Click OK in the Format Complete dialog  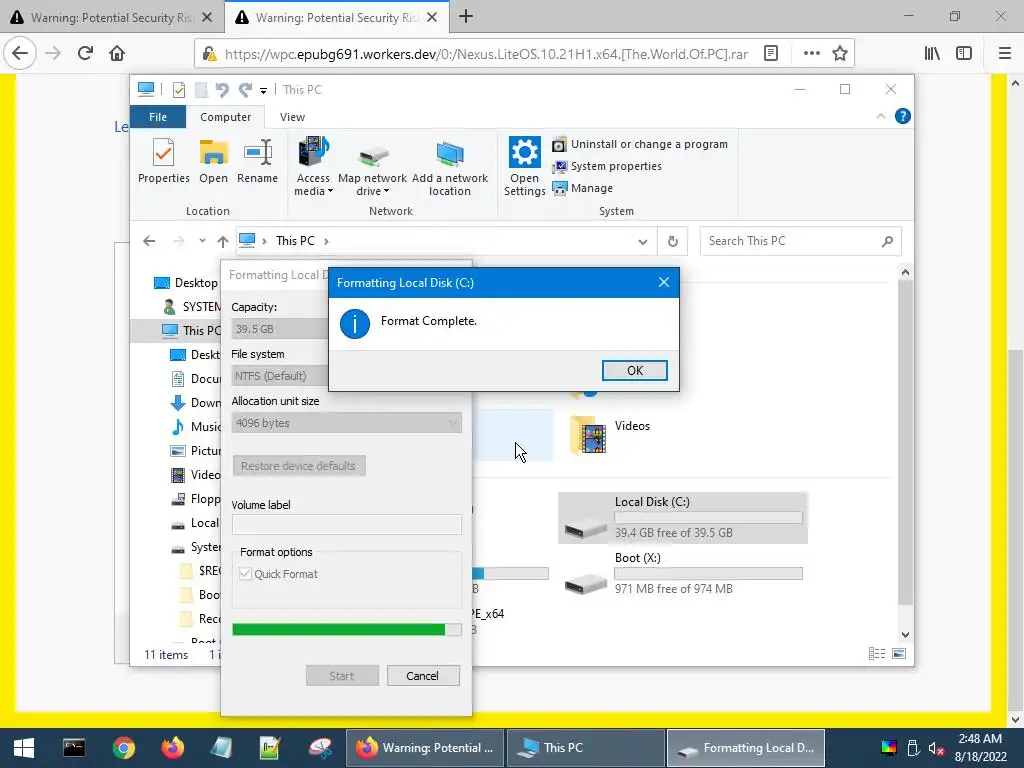(x=634, y=370)
